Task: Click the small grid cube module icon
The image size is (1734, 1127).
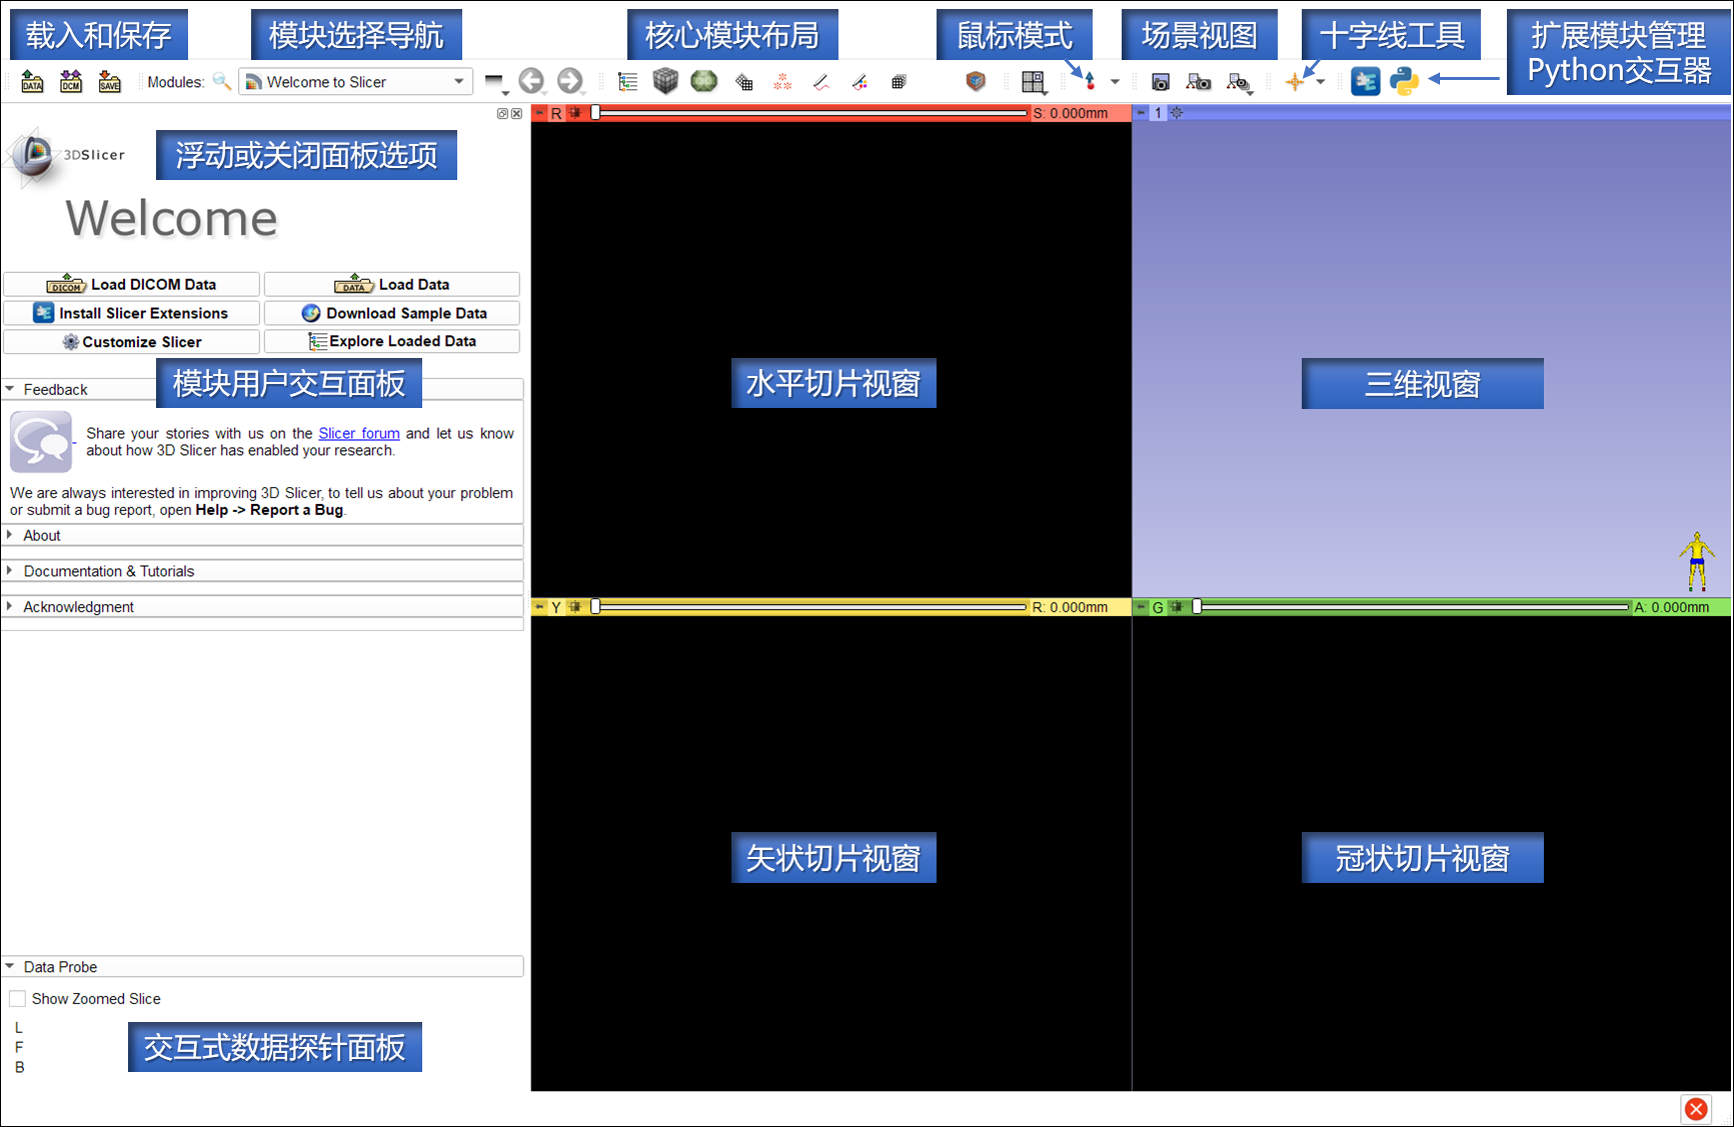Action: [x=899, y=82]
